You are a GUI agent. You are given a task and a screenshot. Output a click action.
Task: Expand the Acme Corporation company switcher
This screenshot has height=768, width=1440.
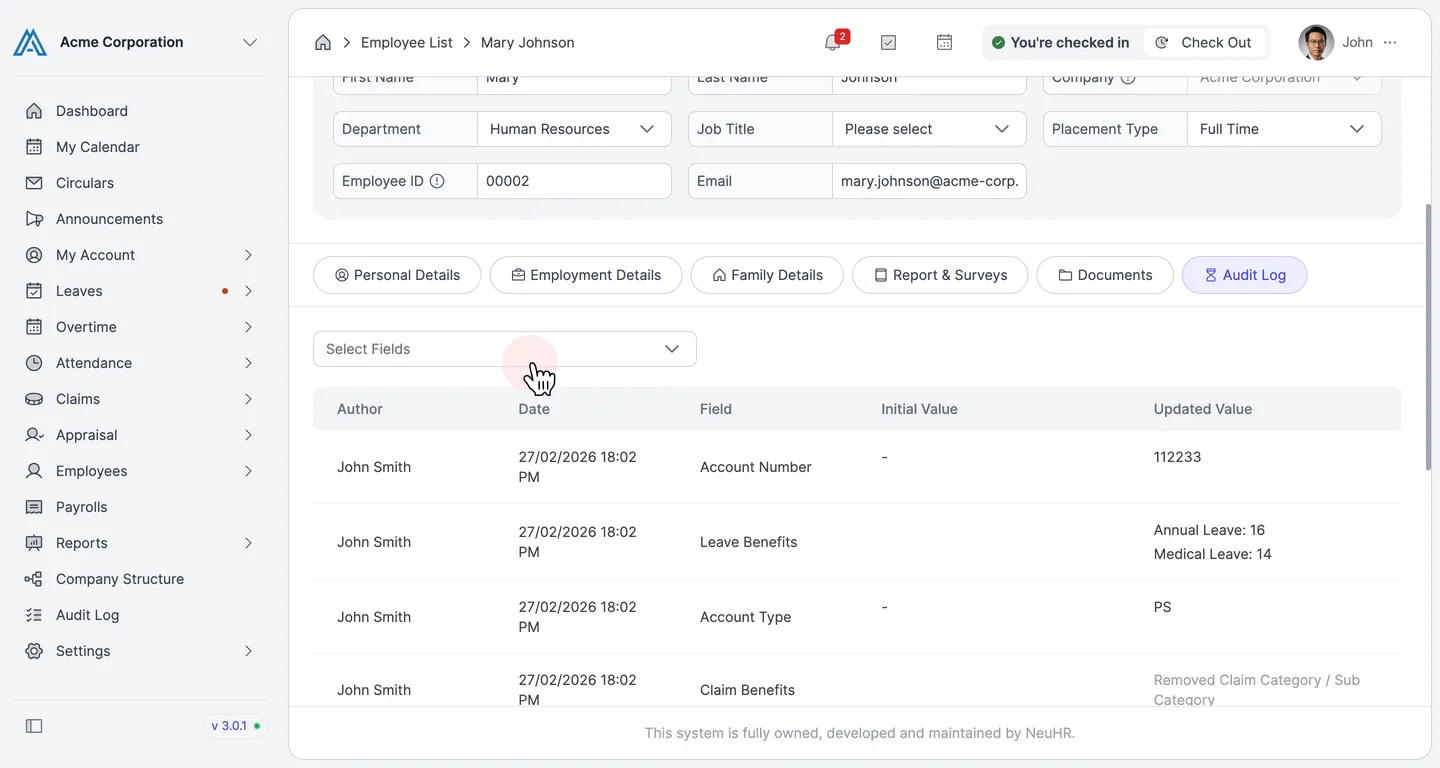[x=250, y=42]
